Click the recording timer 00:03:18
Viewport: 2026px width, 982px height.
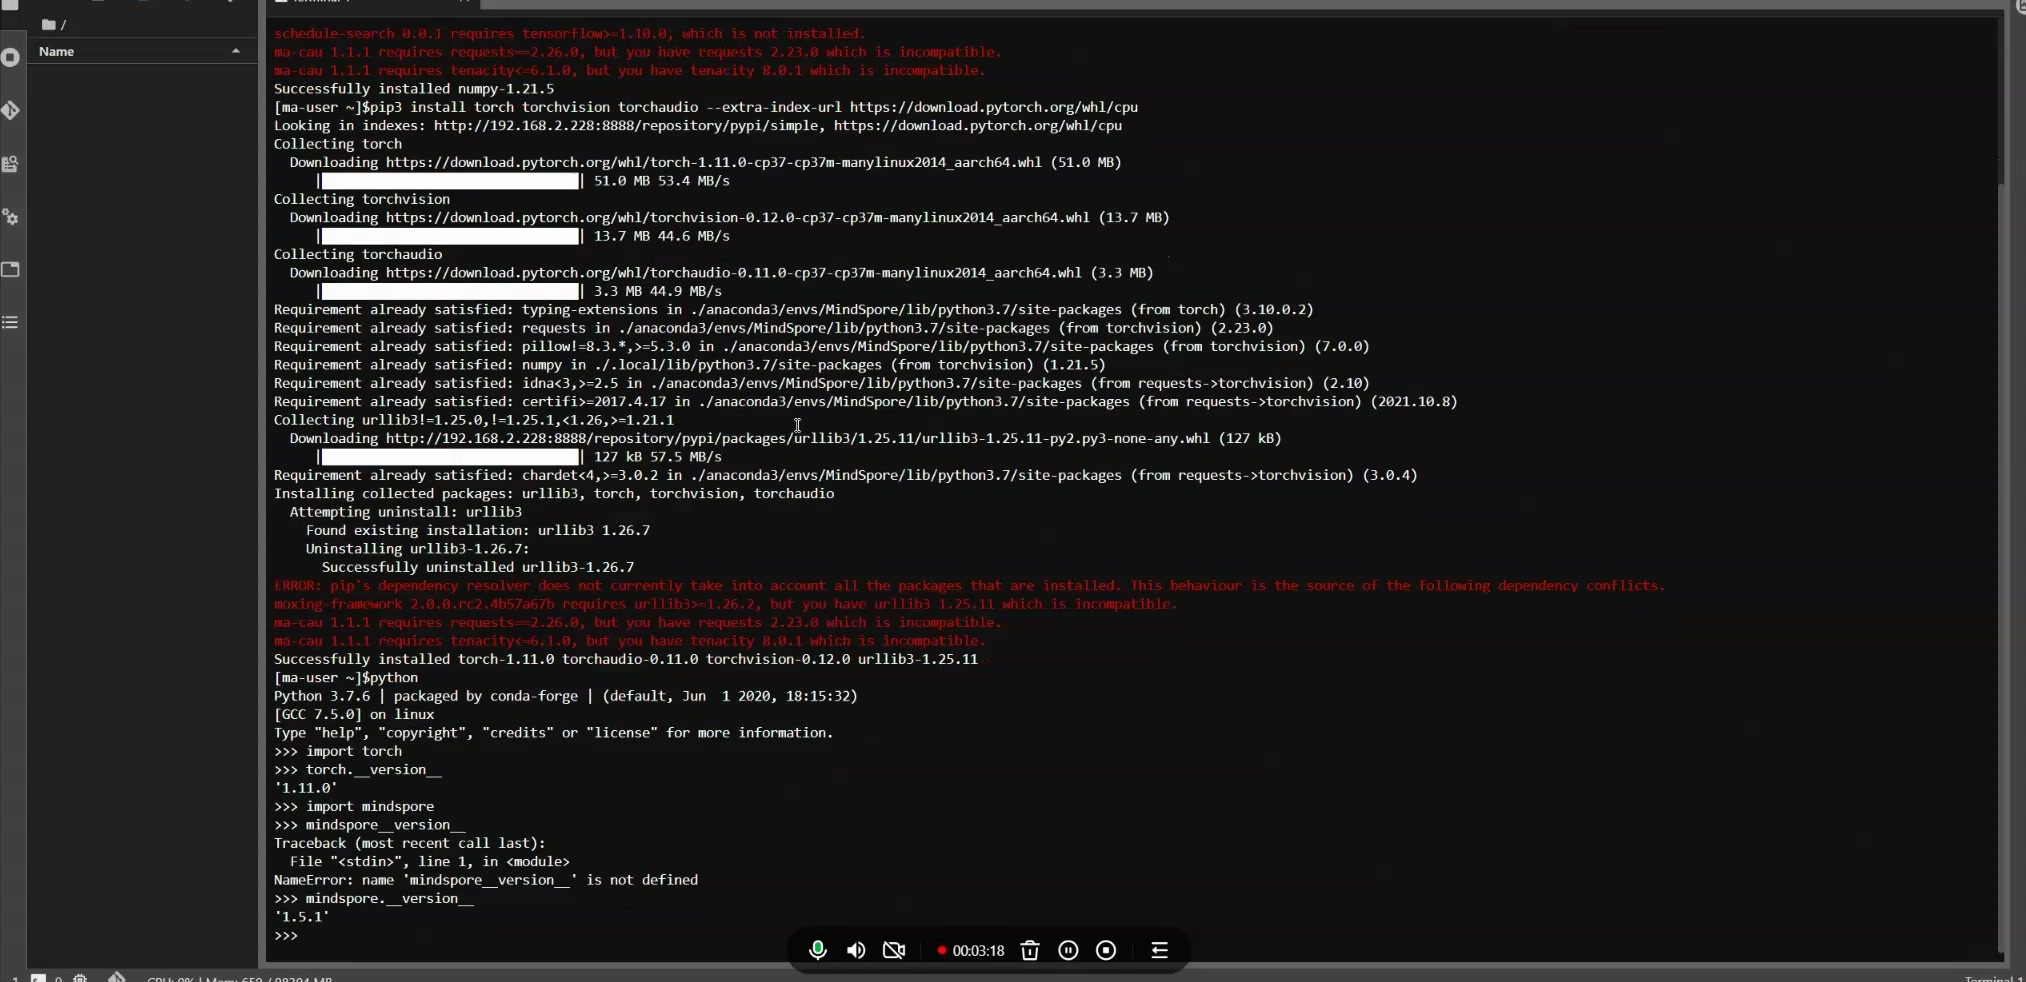click(978, 951)
